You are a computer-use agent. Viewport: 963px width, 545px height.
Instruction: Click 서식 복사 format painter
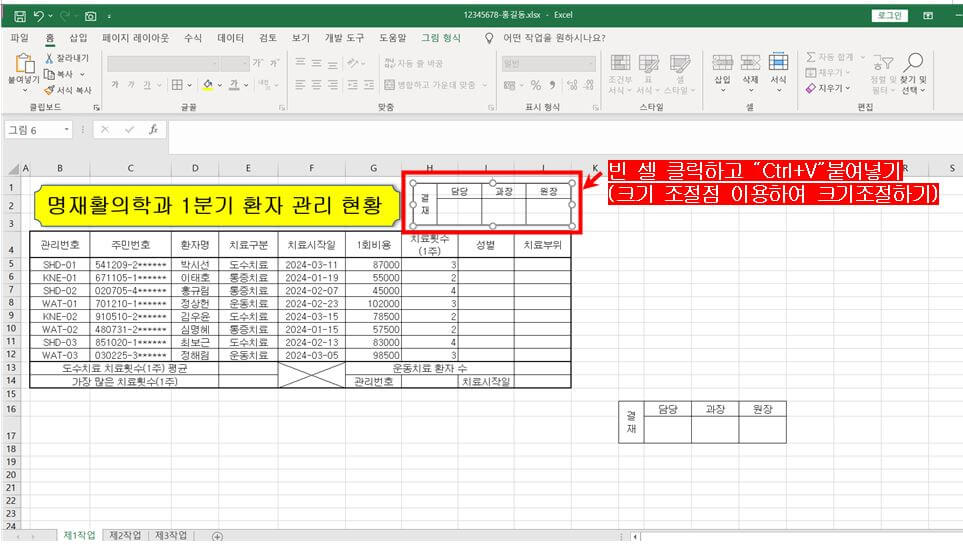click(x=68, y=90)
